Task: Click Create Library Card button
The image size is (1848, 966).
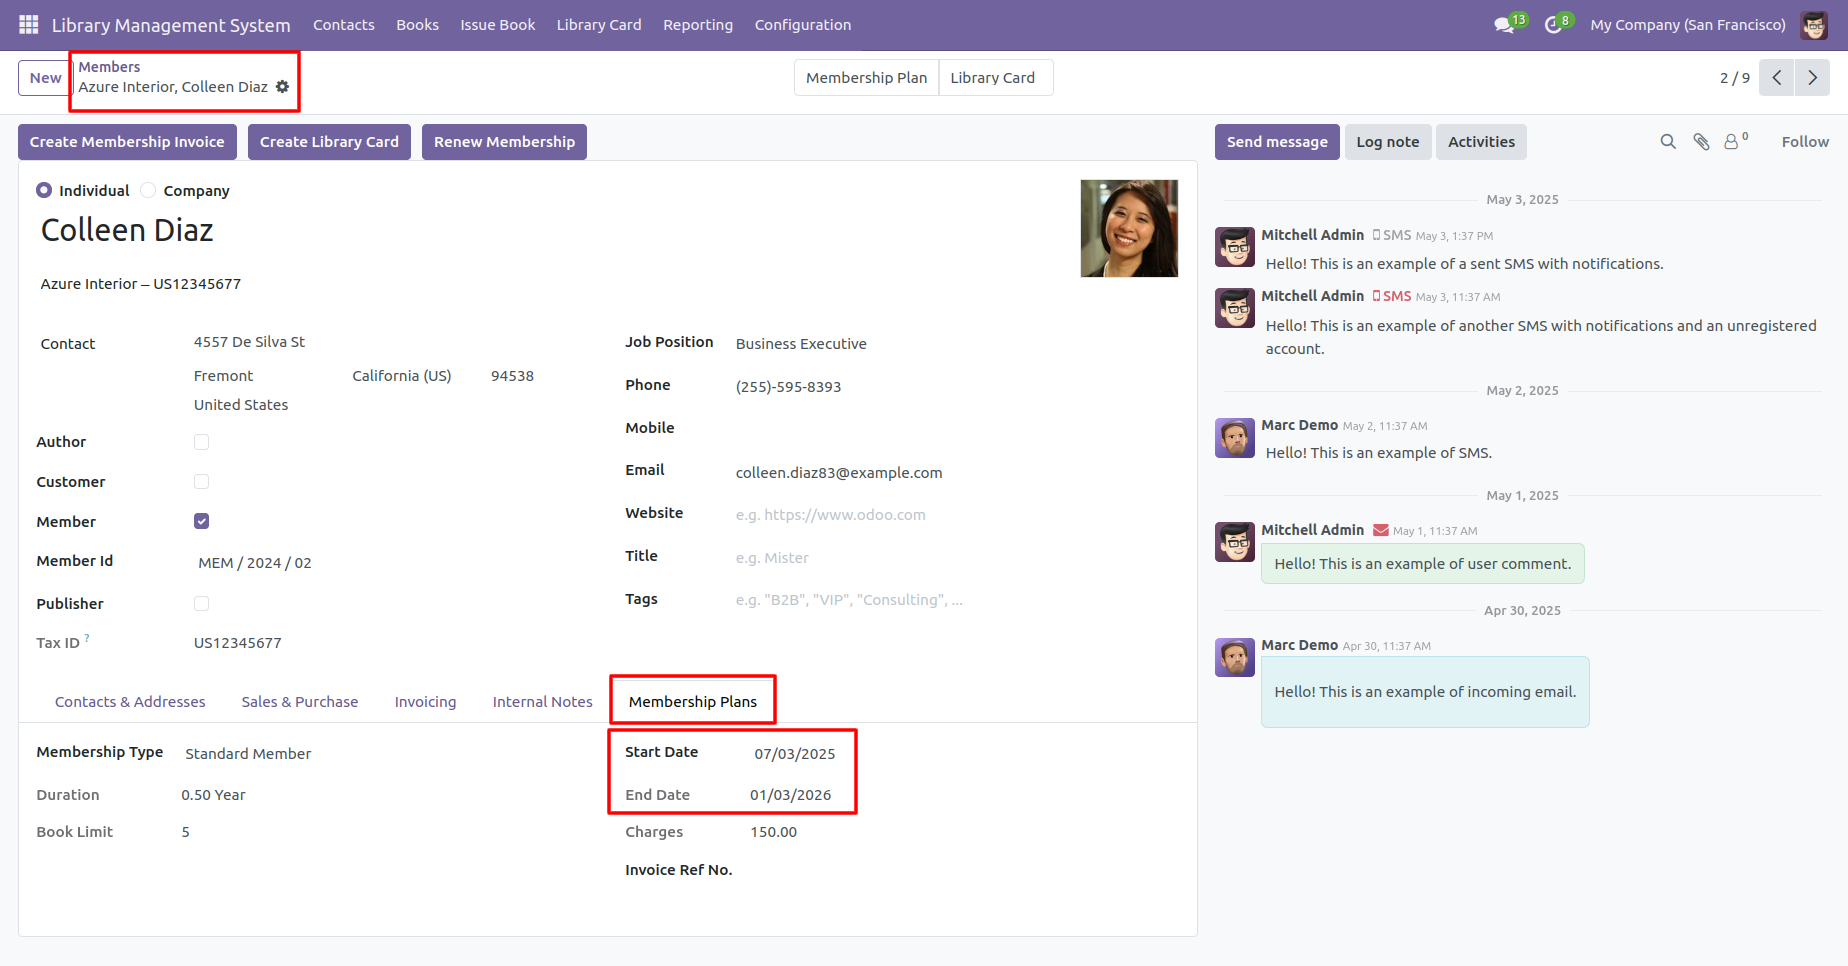Action: [329, 142]
